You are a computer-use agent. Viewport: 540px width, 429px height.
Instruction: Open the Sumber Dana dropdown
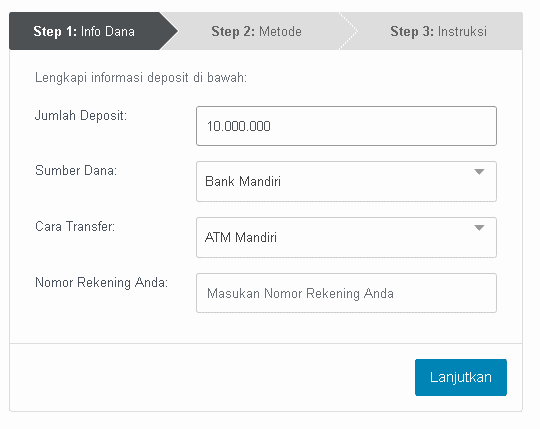coord(346,181)
